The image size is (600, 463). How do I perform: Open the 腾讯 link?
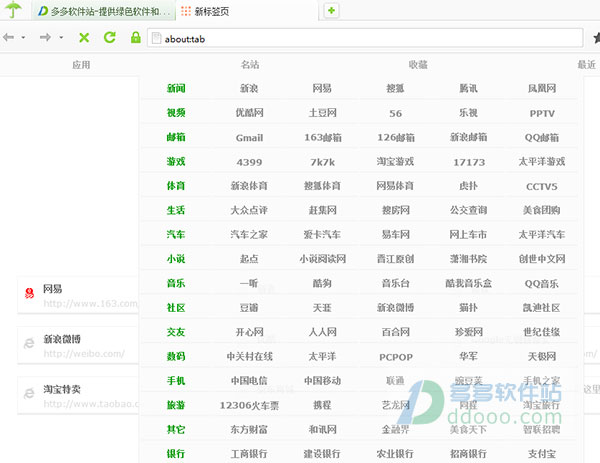click(x=468, y=88)
